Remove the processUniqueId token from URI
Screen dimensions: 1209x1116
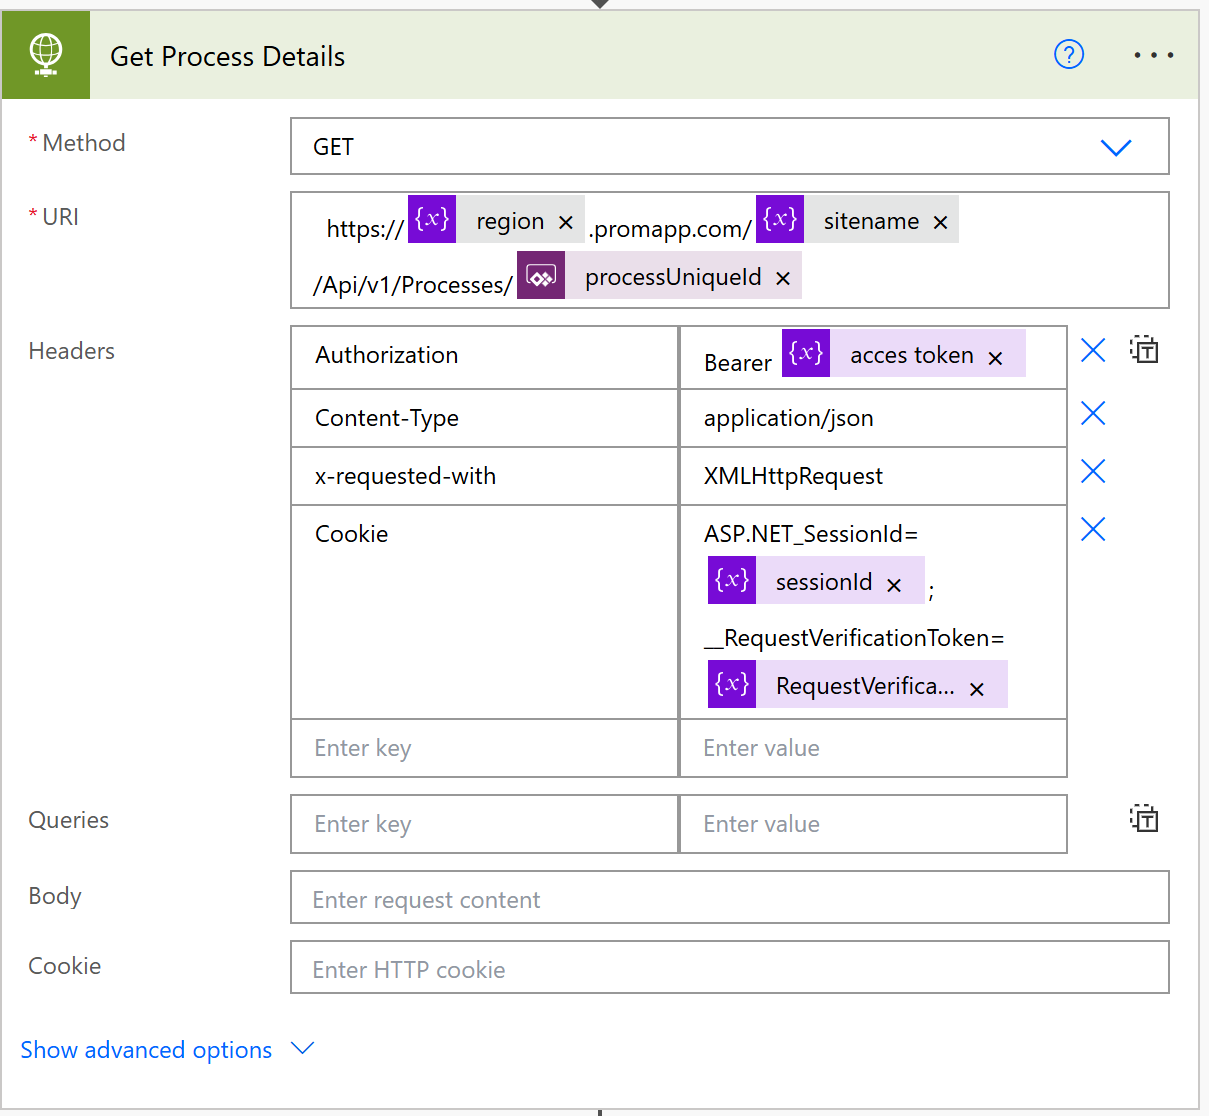coord(783,278)
